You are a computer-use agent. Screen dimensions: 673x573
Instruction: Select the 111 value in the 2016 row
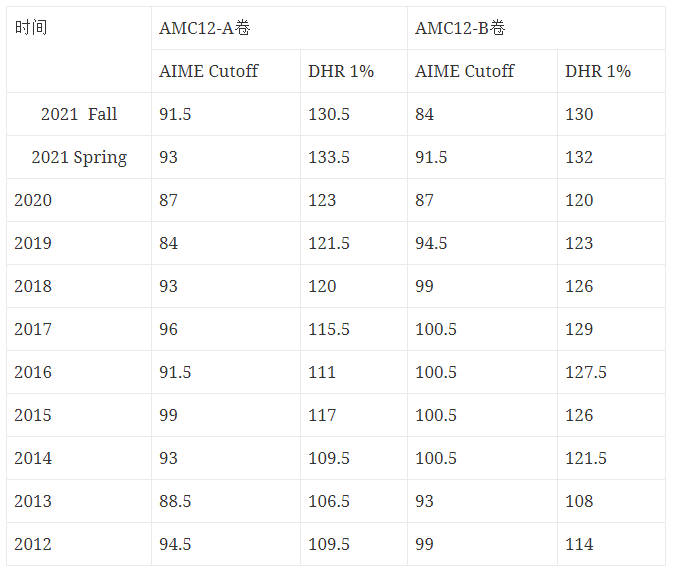(x=354, y=372)
